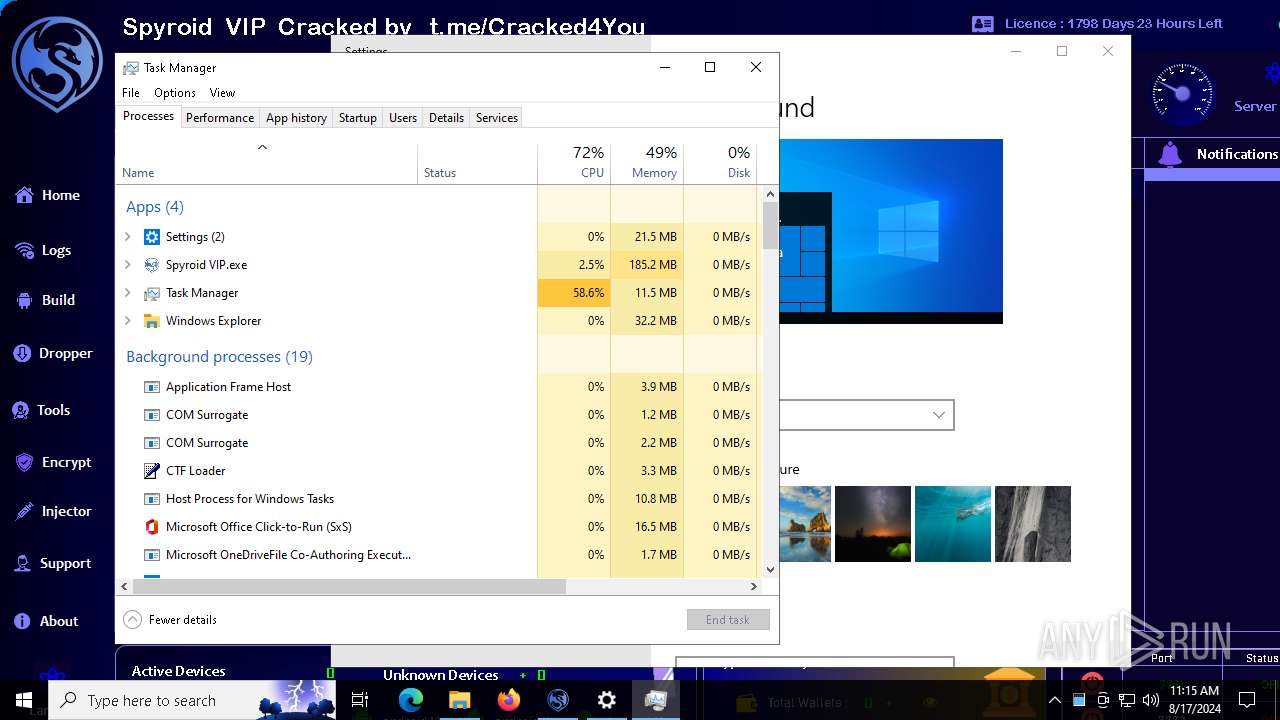Launch Microsoft Edge from the taskbar
The image size is (1280, 720).
(411, 700)
